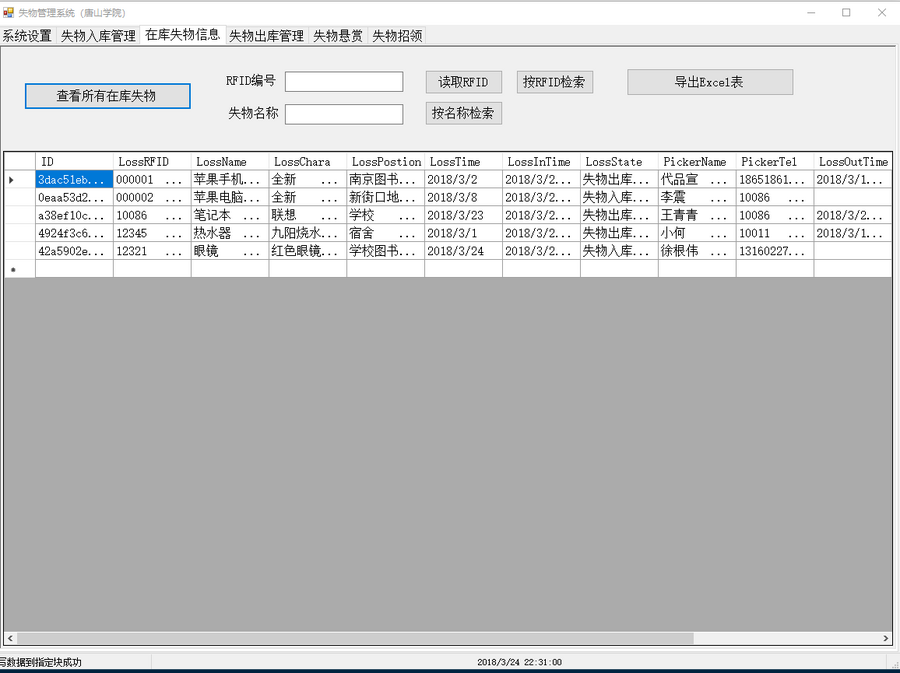
Task: Click the LossName column header
Action: tap(228, 161)
